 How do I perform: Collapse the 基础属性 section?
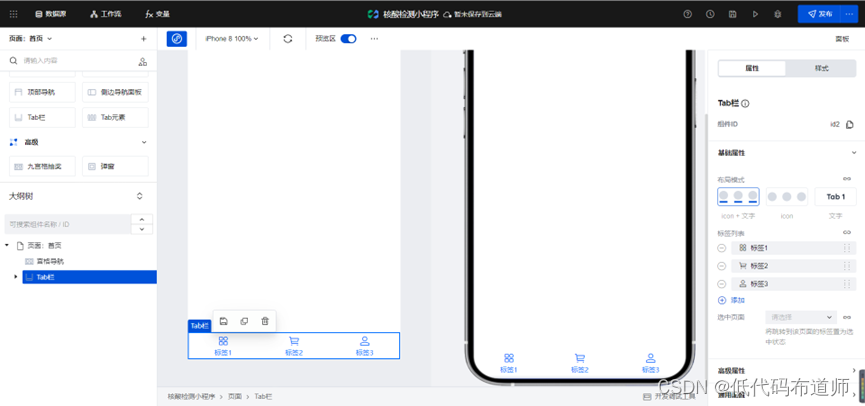(x=853, y=153)
